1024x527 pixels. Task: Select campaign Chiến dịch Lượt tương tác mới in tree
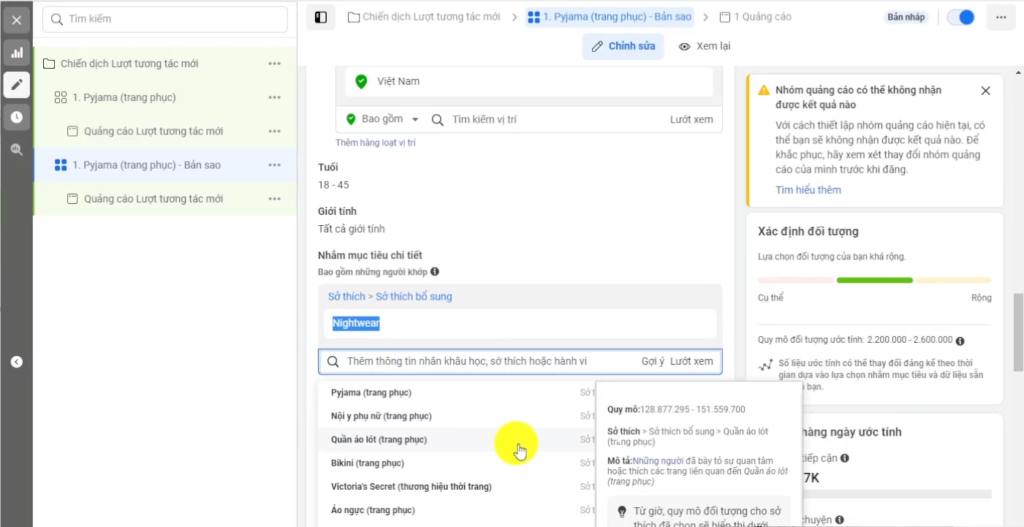click(x=129, y=63)
